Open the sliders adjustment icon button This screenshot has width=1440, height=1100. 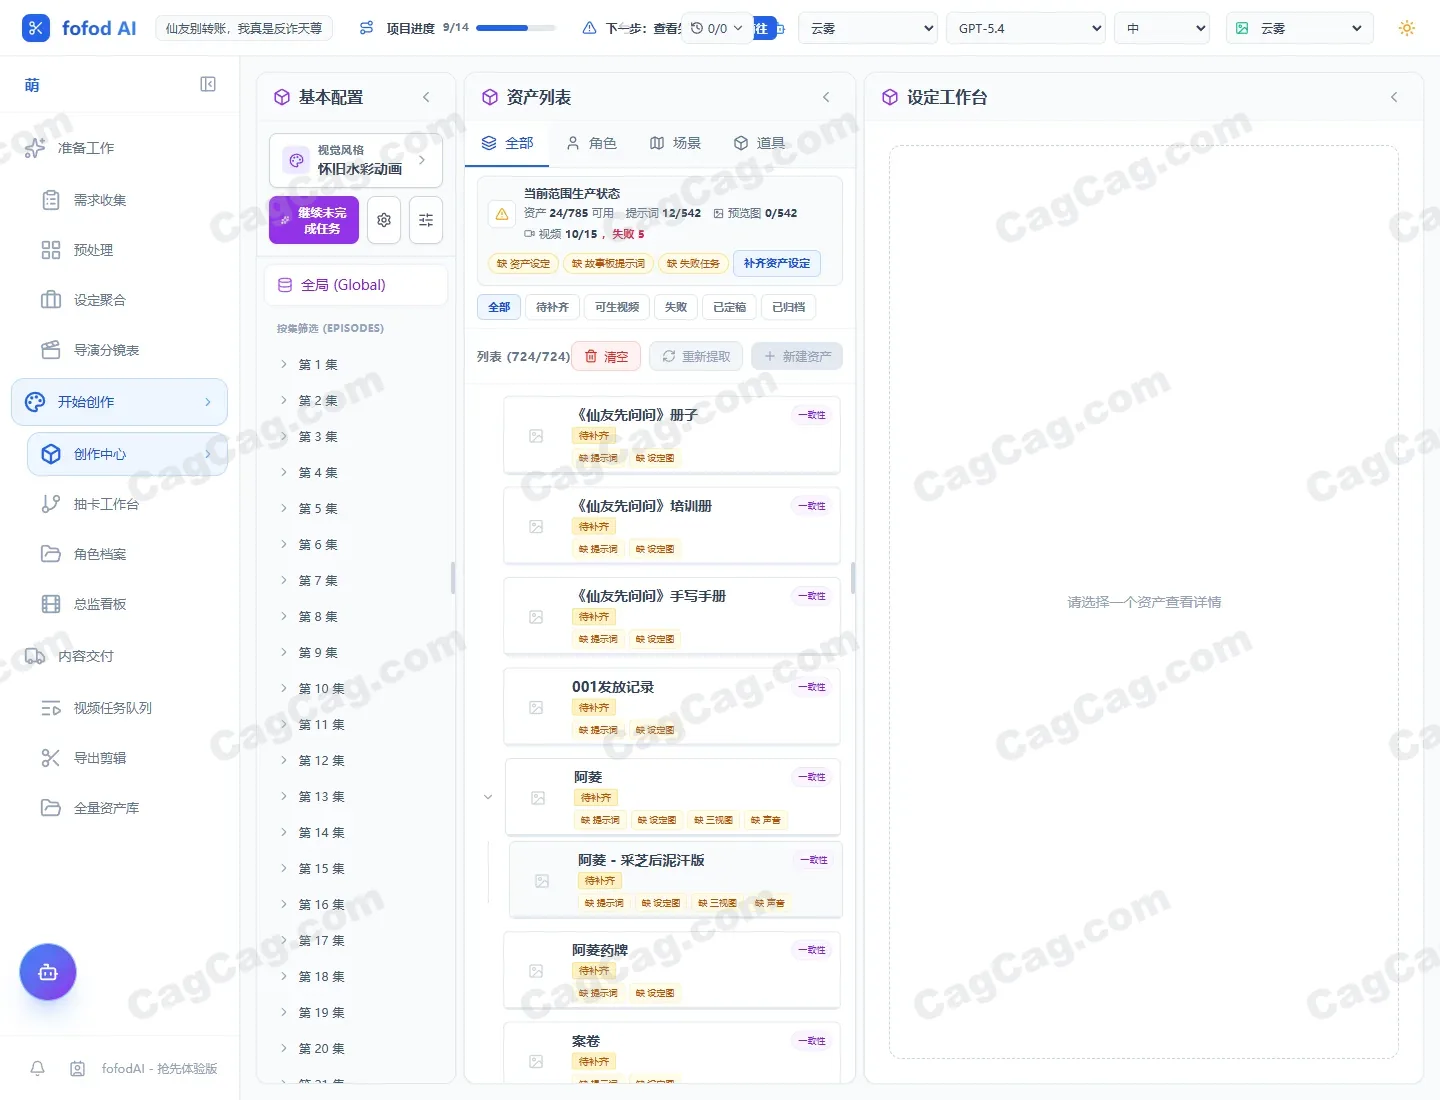[426, 220]
